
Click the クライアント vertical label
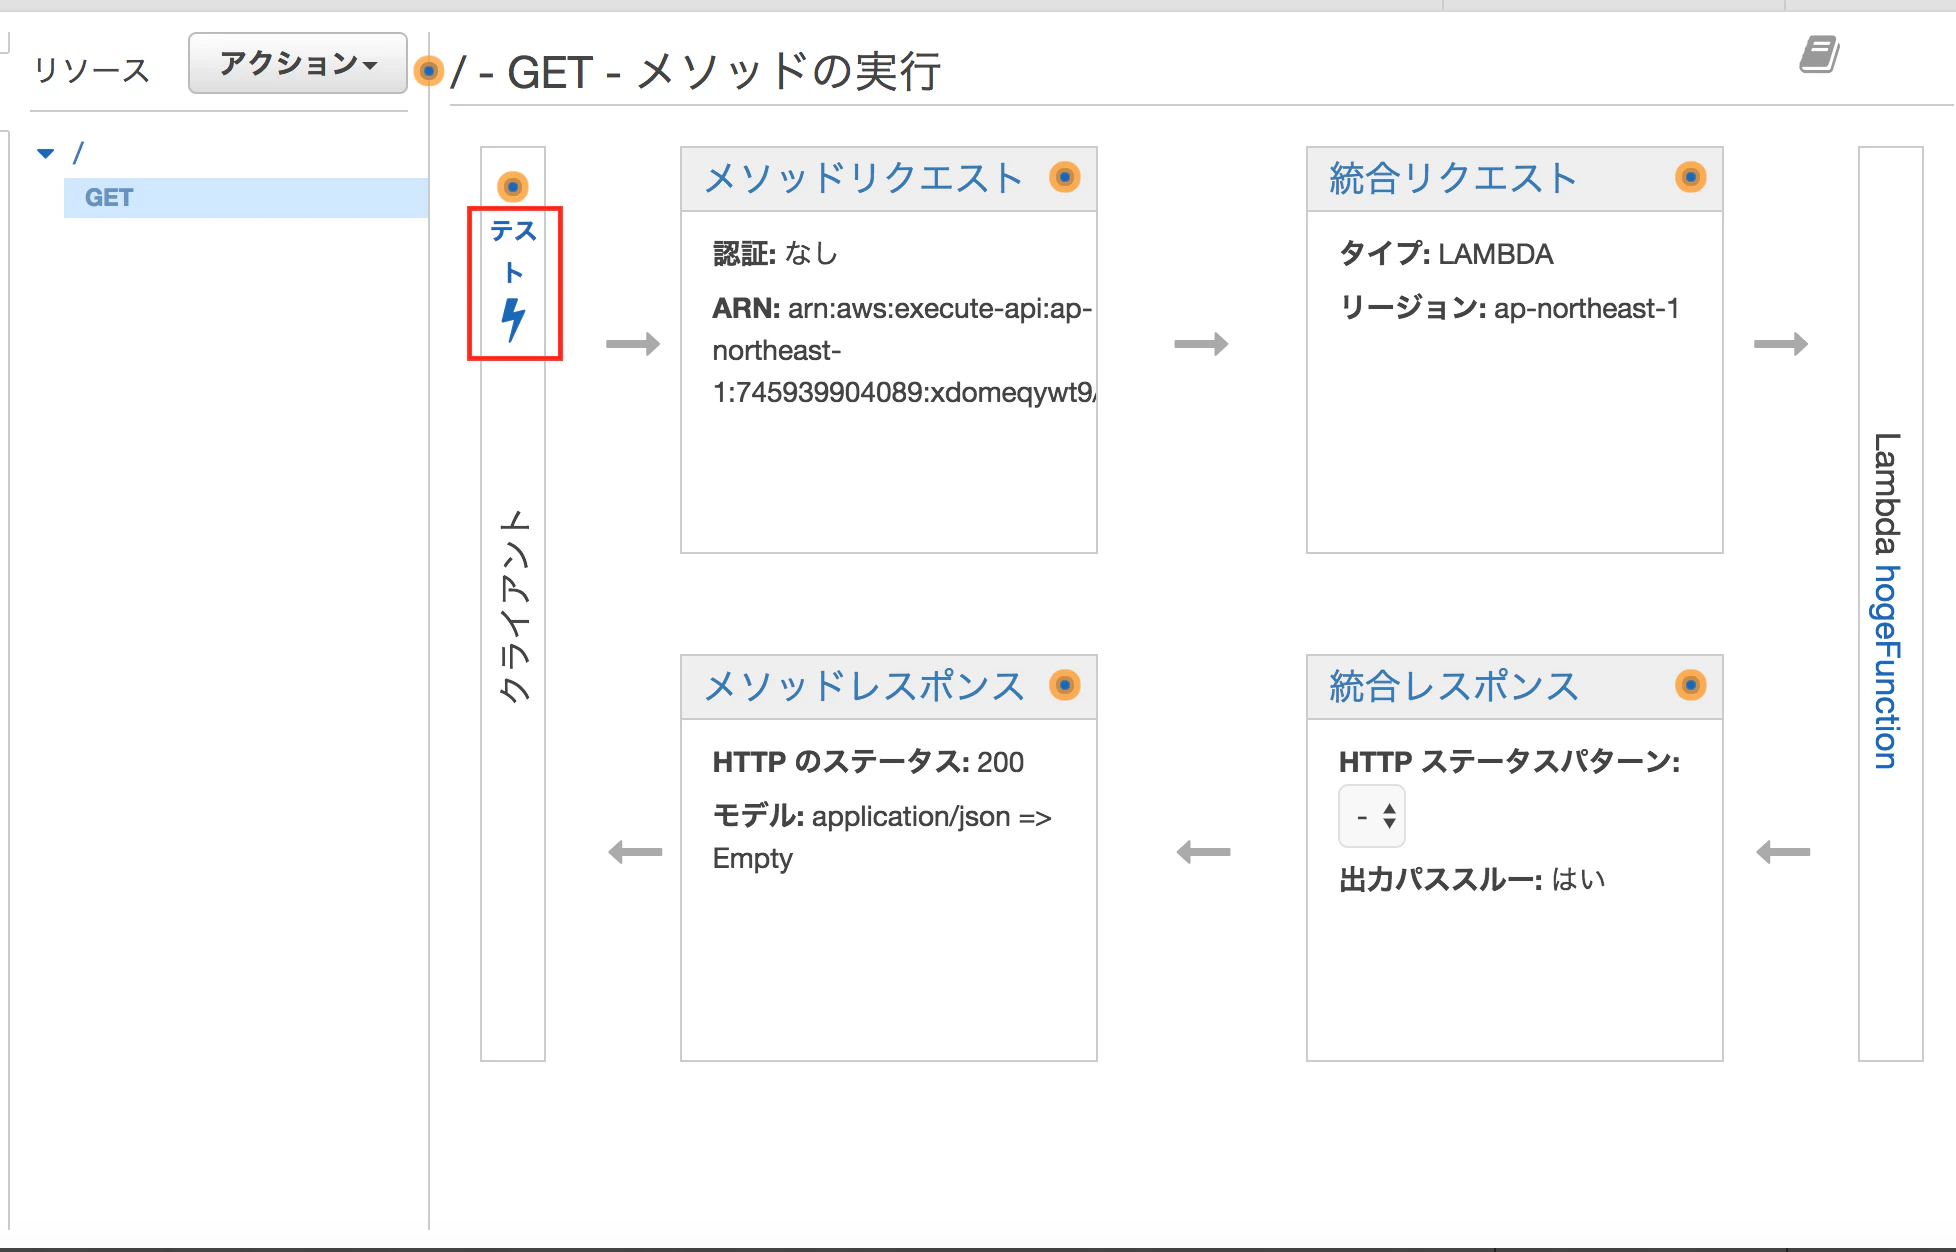coord(514,606)
